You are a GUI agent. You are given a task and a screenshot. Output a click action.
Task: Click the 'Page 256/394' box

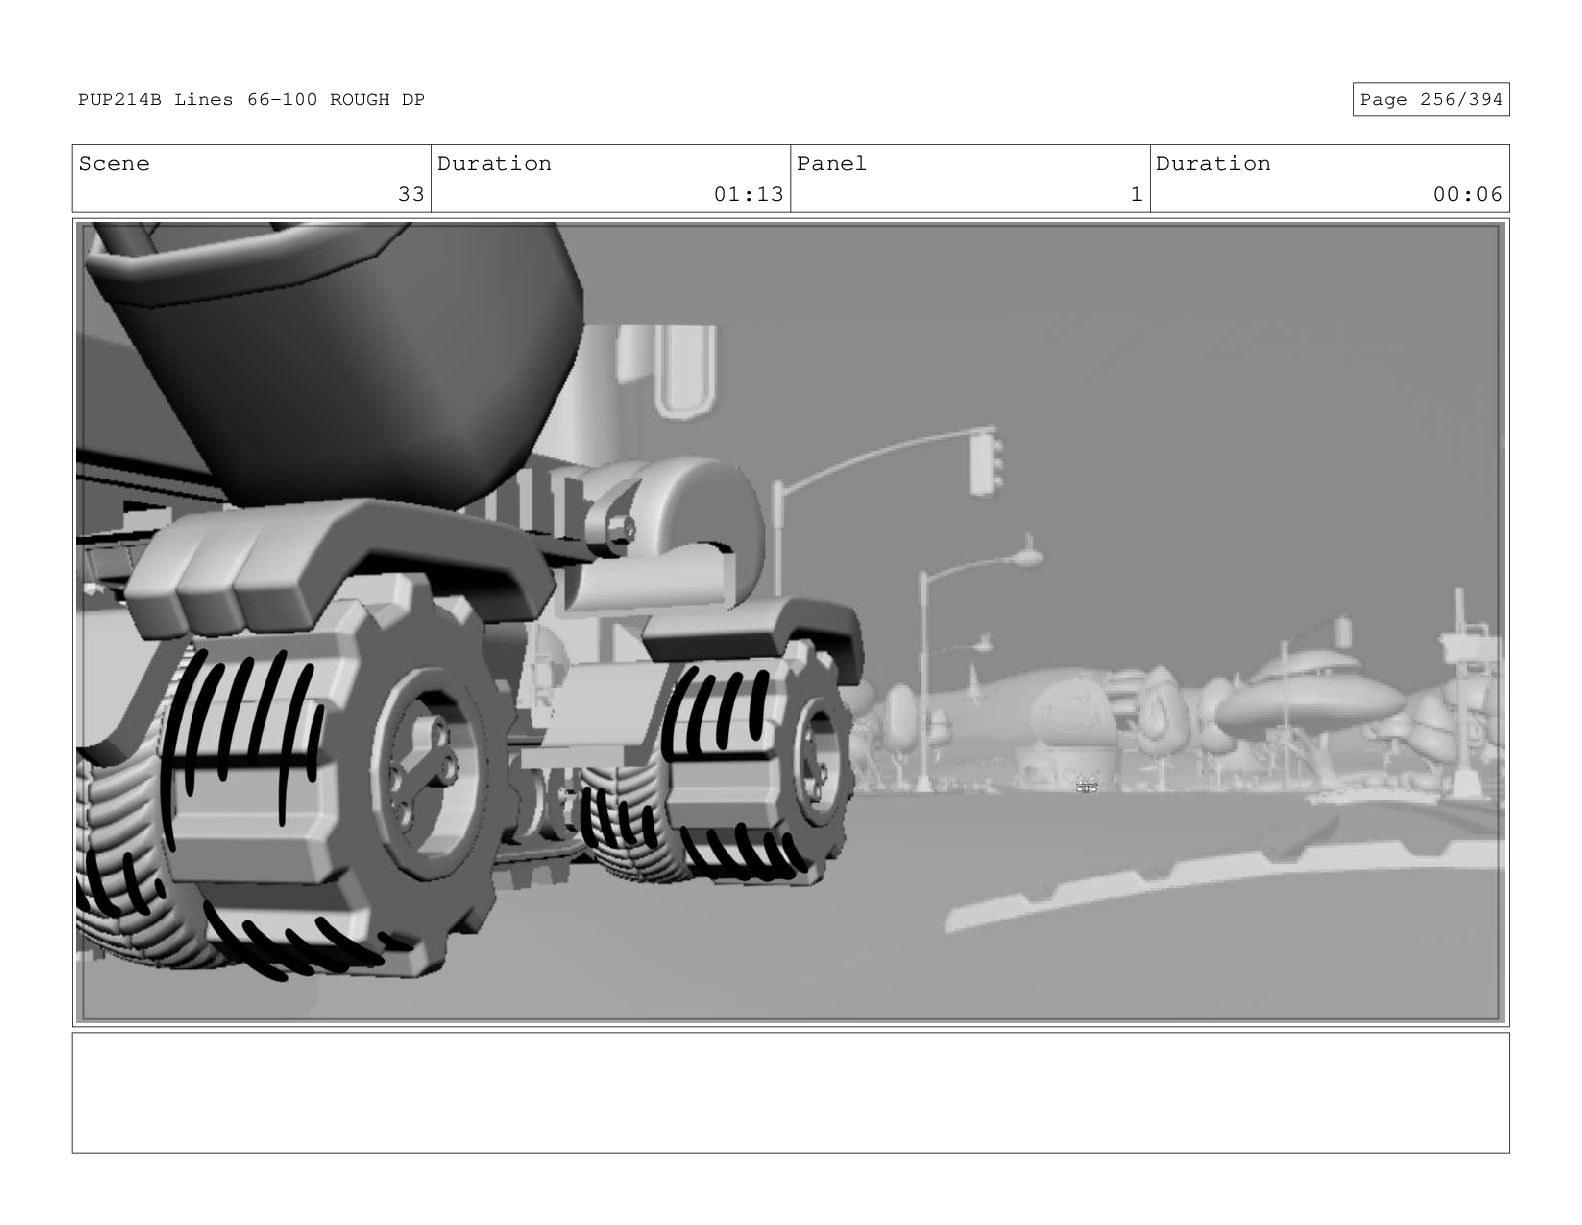pyautogui.click(x=1431, y=100)
